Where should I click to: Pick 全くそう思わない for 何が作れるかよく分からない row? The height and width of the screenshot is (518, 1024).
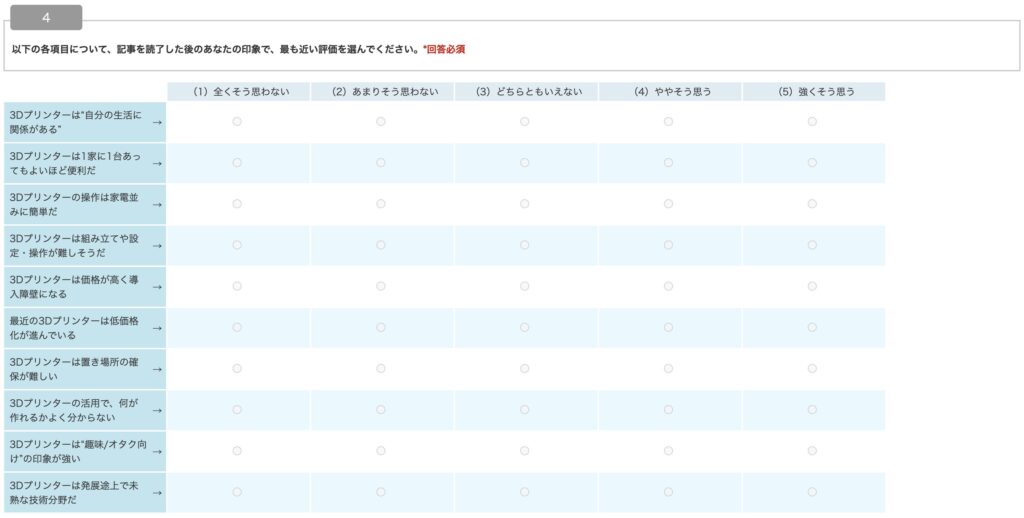(x=237, y=410)
